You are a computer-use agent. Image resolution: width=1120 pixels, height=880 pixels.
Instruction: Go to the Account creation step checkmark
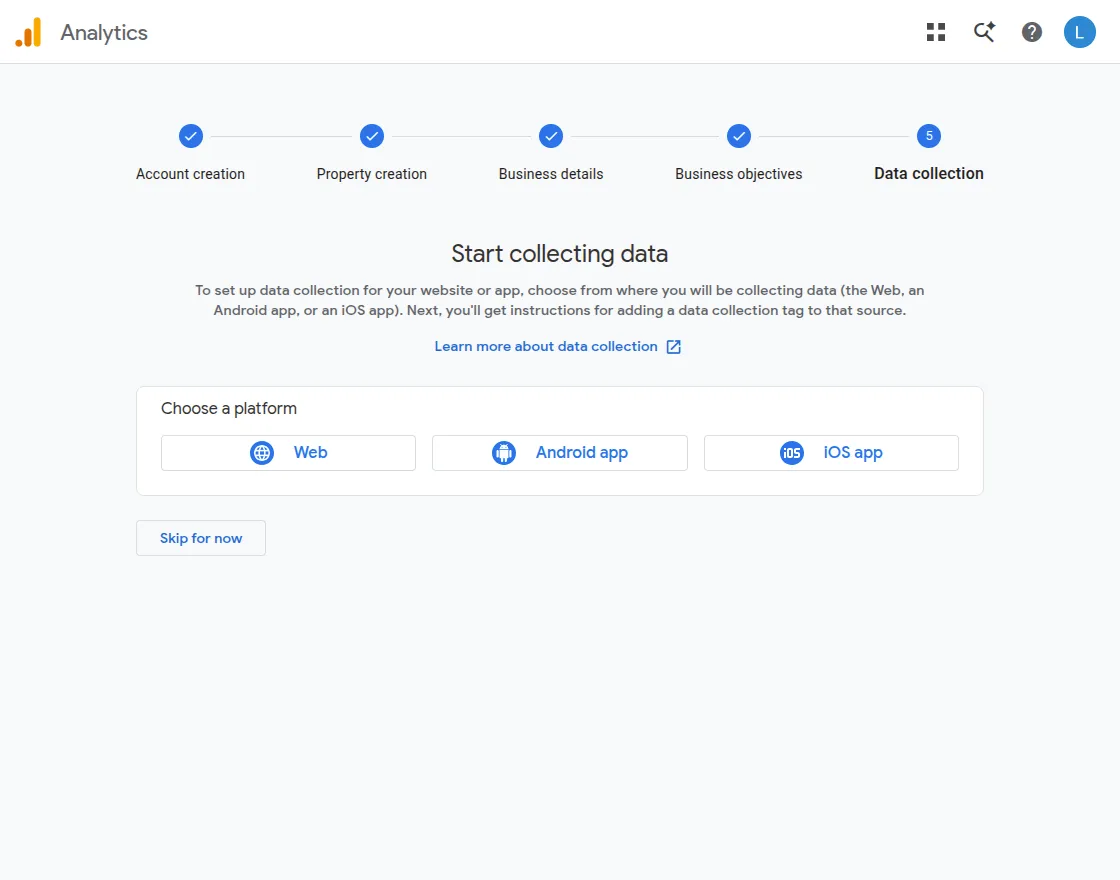tap(191, 136)
